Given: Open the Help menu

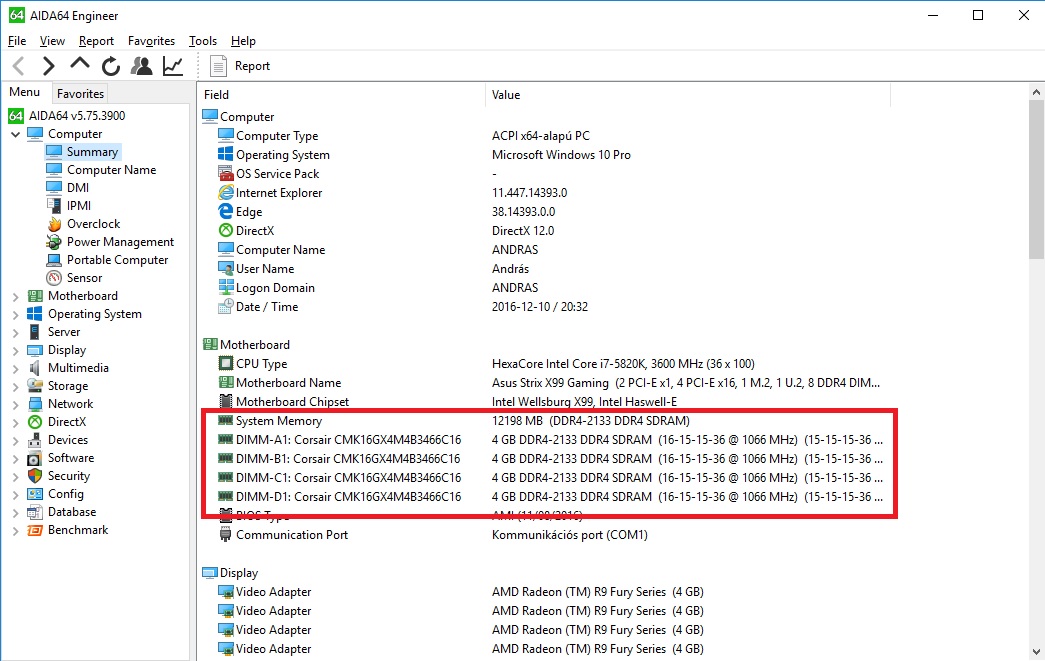Looking at the screenshot, I should 243,41.
